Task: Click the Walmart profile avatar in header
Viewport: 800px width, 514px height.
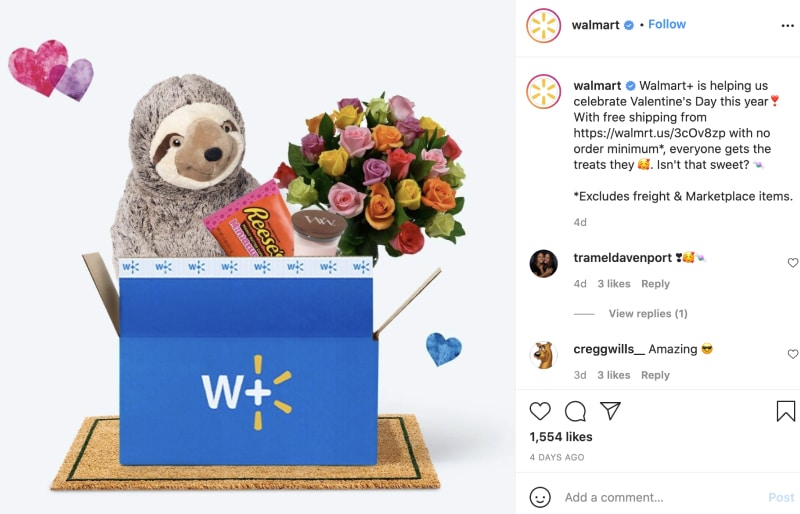Action: (543, 26)
